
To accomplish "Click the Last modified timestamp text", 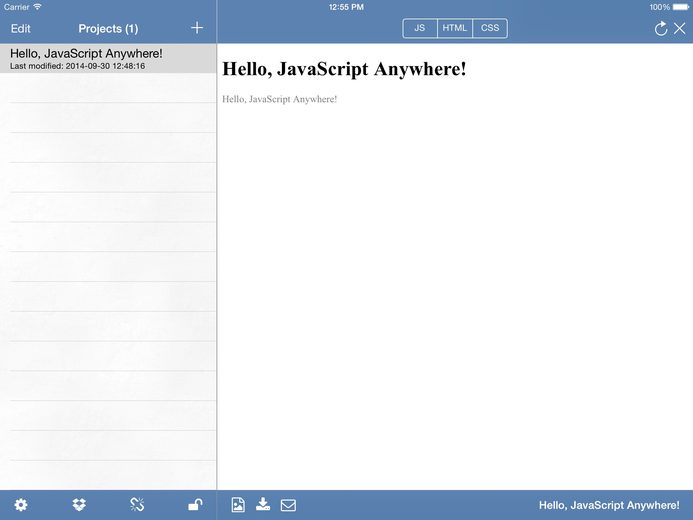I will click(77, 66).
